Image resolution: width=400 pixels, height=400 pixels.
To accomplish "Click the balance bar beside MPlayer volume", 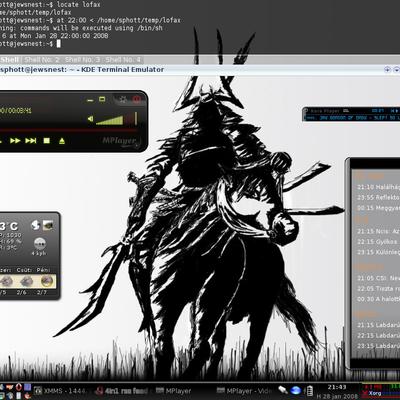I will click(136, 119).
